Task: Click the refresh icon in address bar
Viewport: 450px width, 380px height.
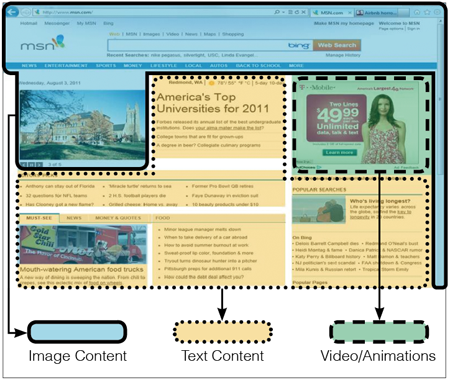Action: tap(297, 12)
